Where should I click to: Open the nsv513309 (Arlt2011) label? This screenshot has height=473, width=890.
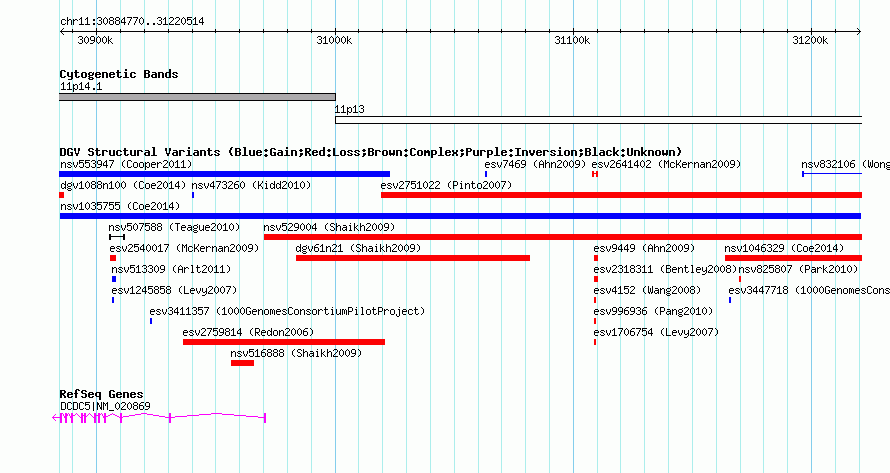tap(171, 269)
